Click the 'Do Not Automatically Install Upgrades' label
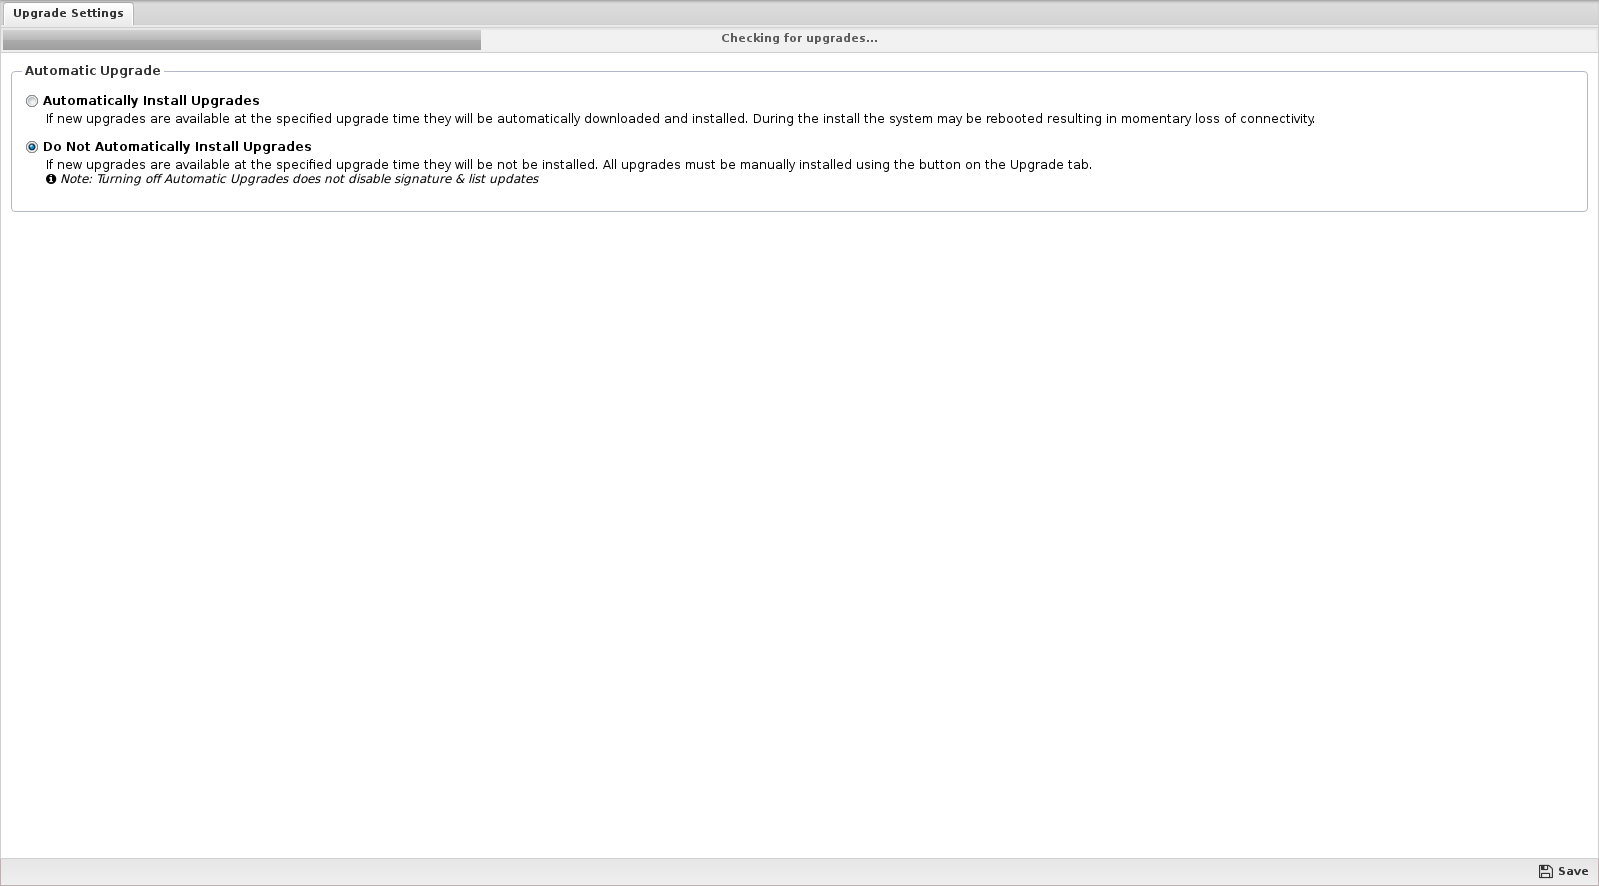This screenshot has height=886, width=1599. (177, 147)
